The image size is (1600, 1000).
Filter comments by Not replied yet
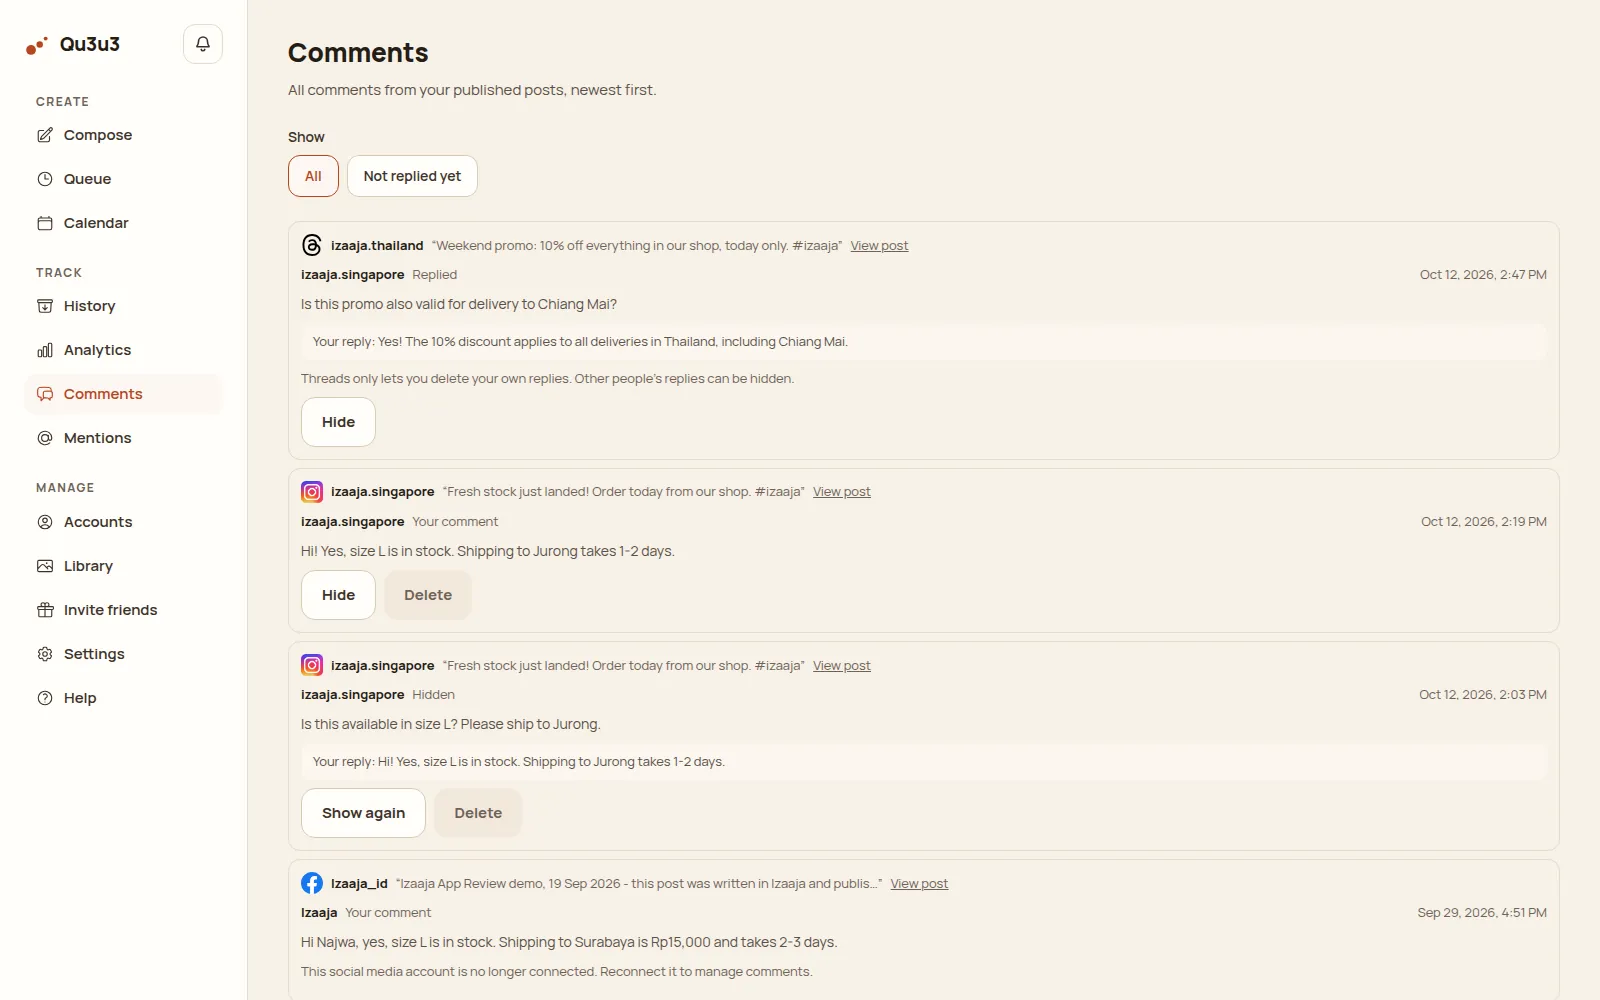[x=412, y=176]
